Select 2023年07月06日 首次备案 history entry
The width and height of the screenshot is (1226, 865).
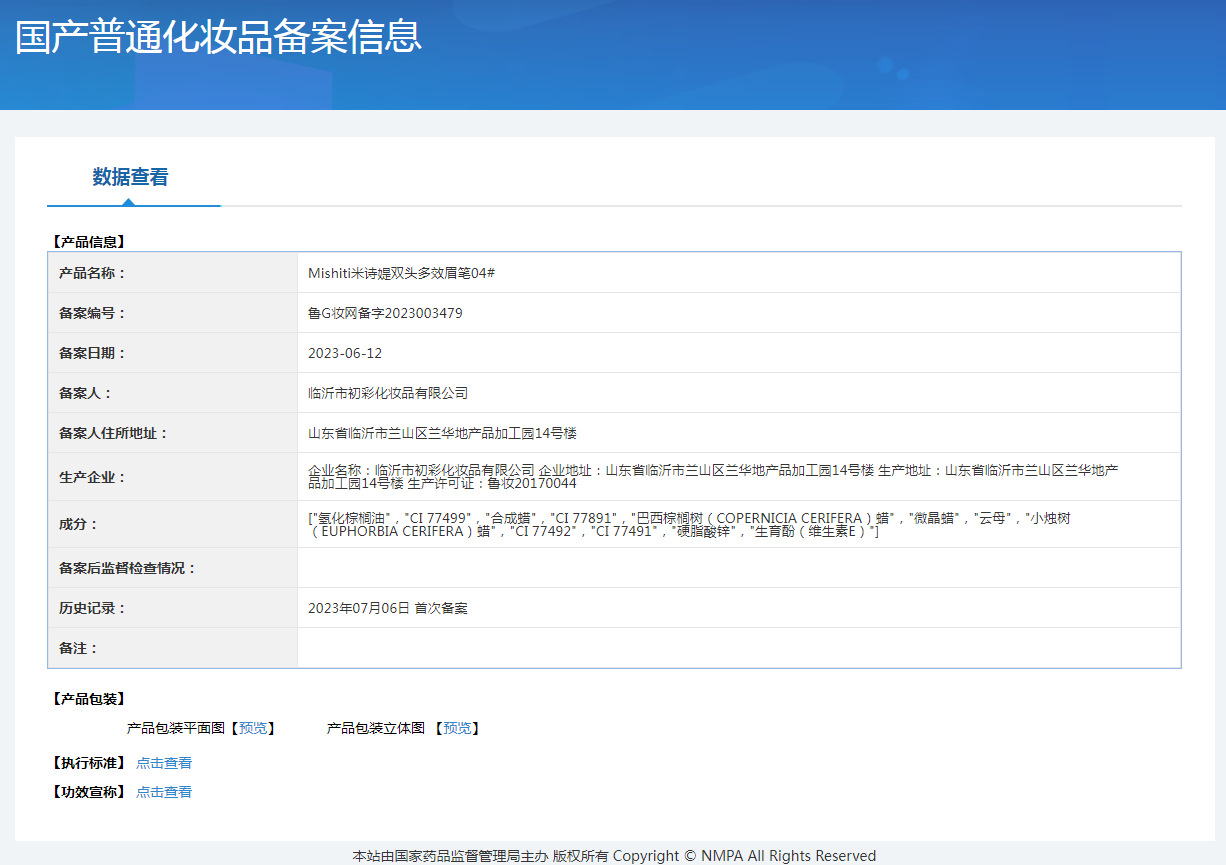click(388, 608)
